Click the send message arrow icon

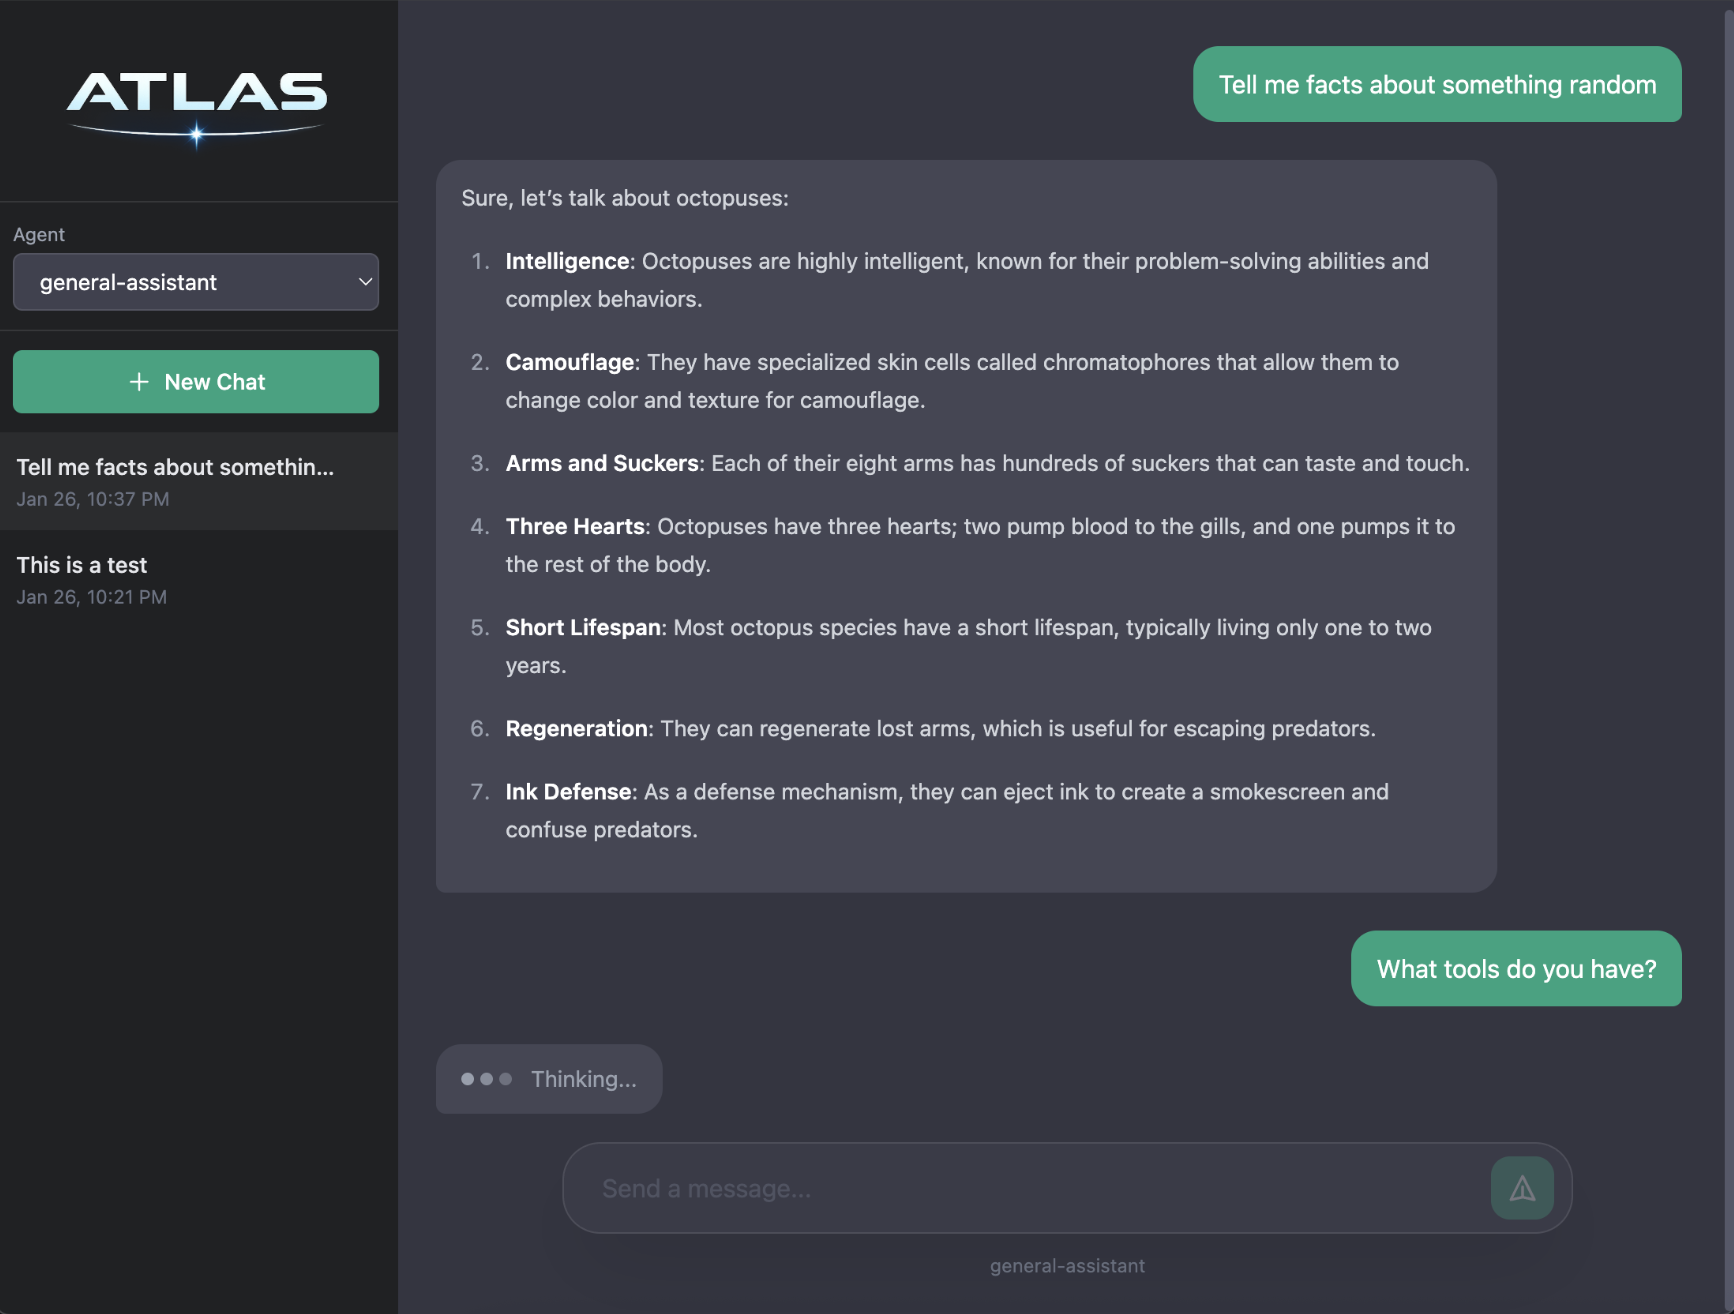(x=1522, y=1188)
